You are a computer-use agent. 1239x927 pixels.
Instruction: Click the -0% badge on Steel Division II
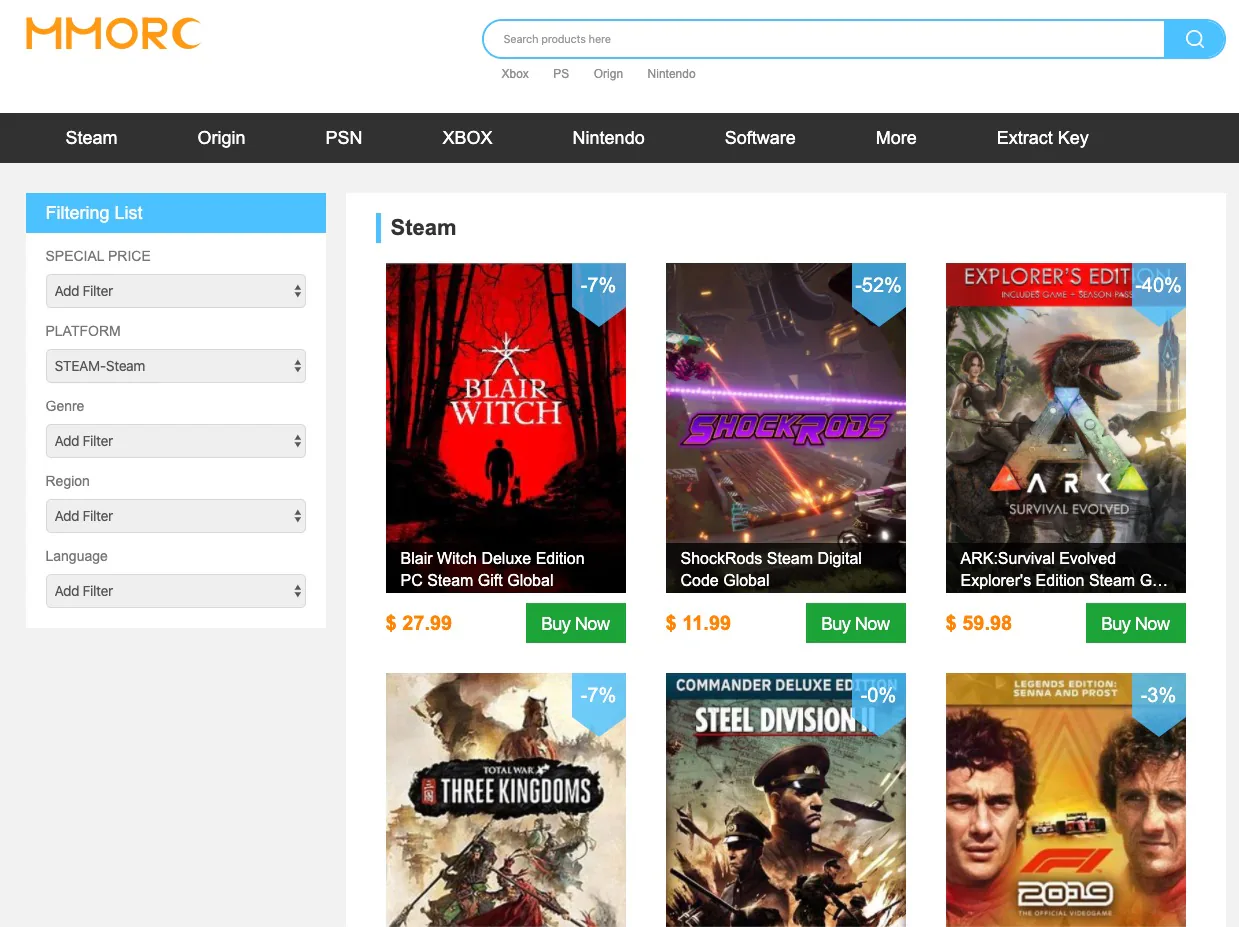point(878,703)
